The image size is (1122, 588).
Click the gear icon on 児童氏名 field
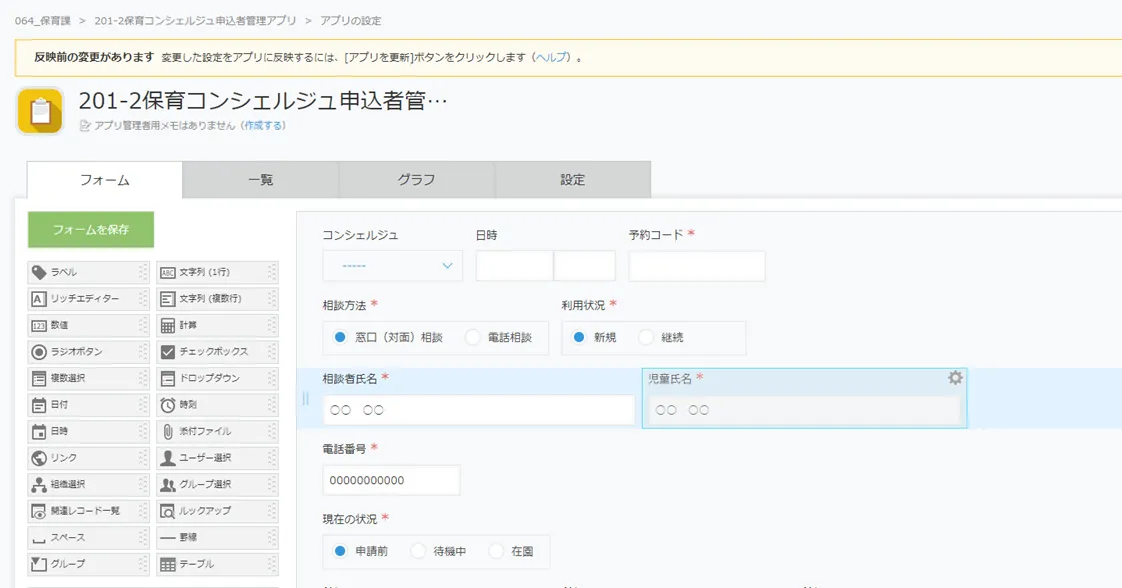[955, 378]
